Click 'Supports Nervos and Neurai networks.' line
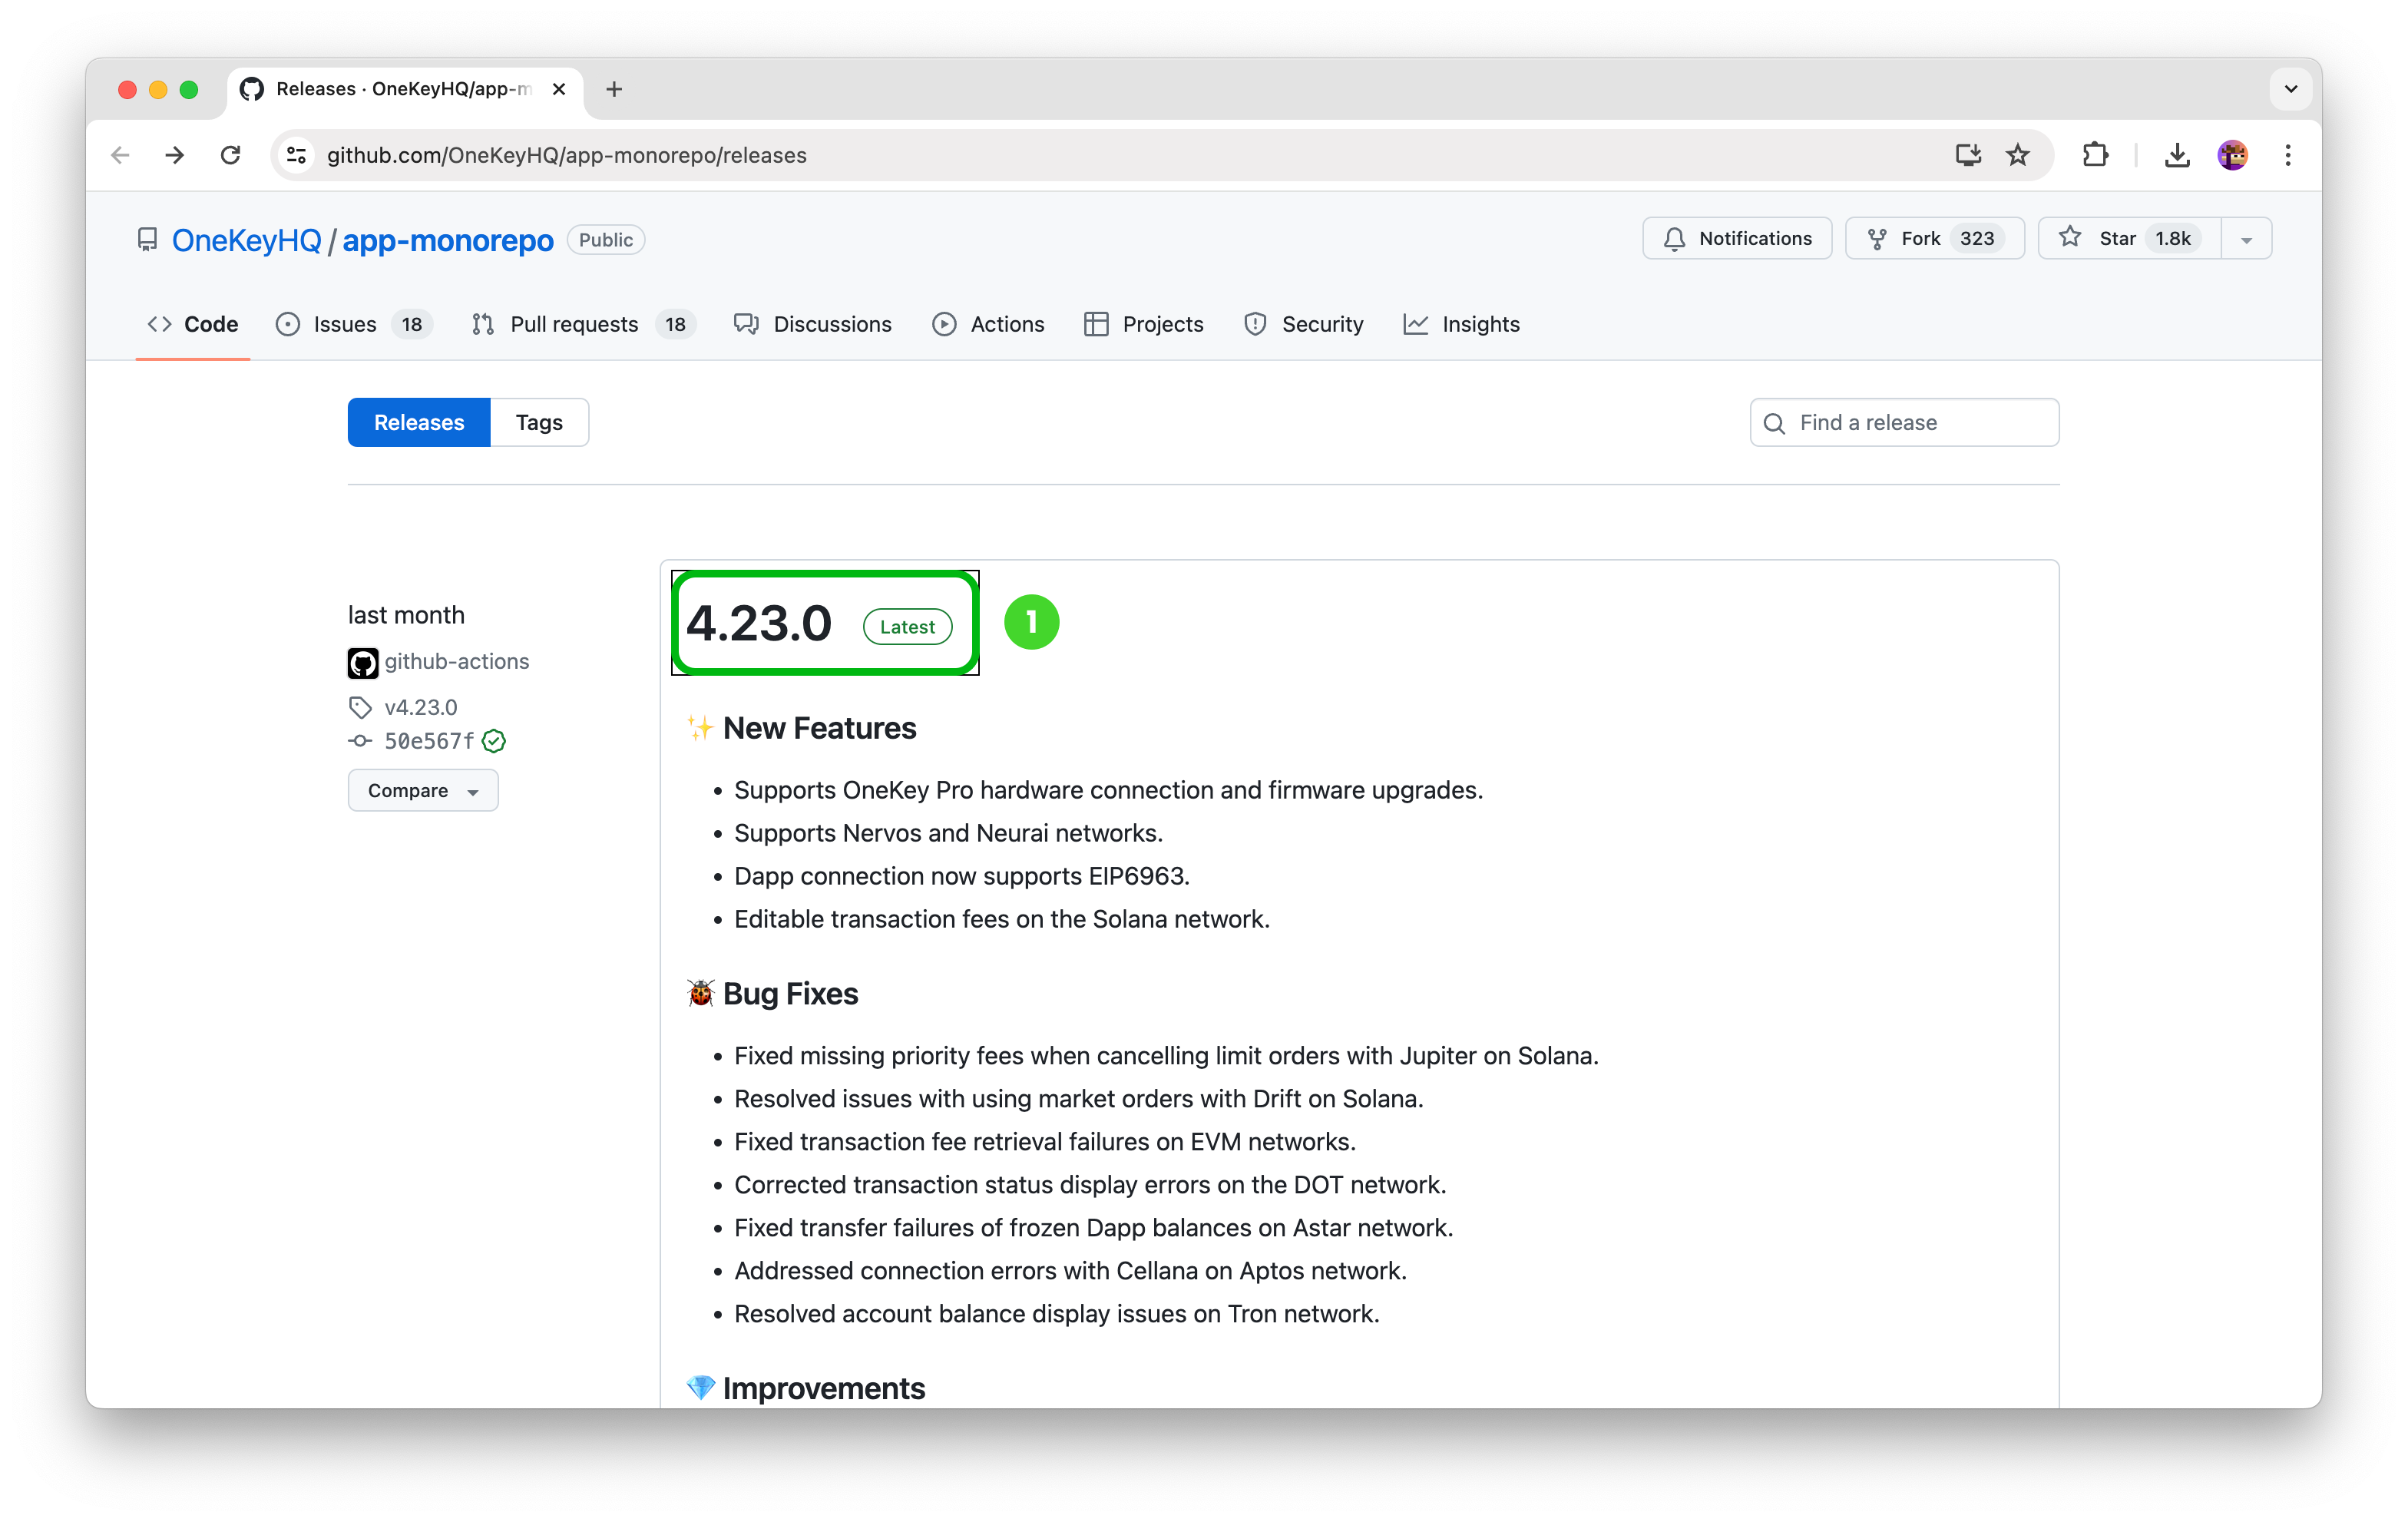Screen dimensions: 2408x1522 coord(948,833)
